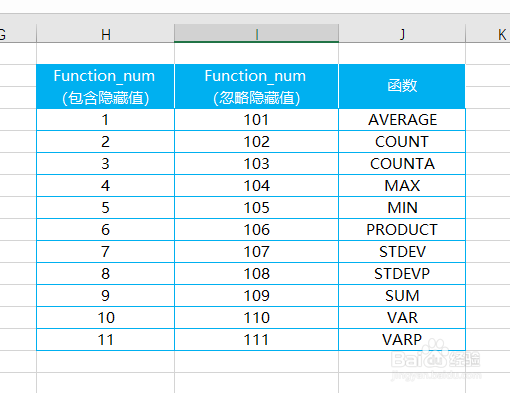Viewport: 510px width, 393px height.
Task: Select column H cell with value 10
Action: [x=105, y=318]
